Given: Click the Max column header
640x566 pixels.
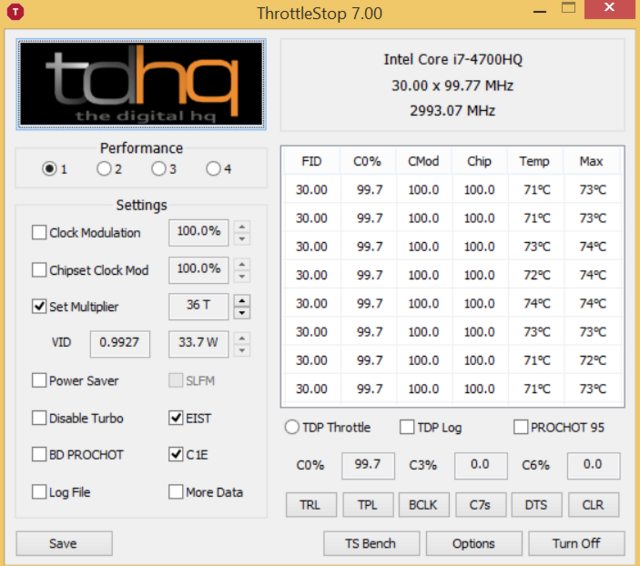Looking at the screenshot, I should point(591,161).
